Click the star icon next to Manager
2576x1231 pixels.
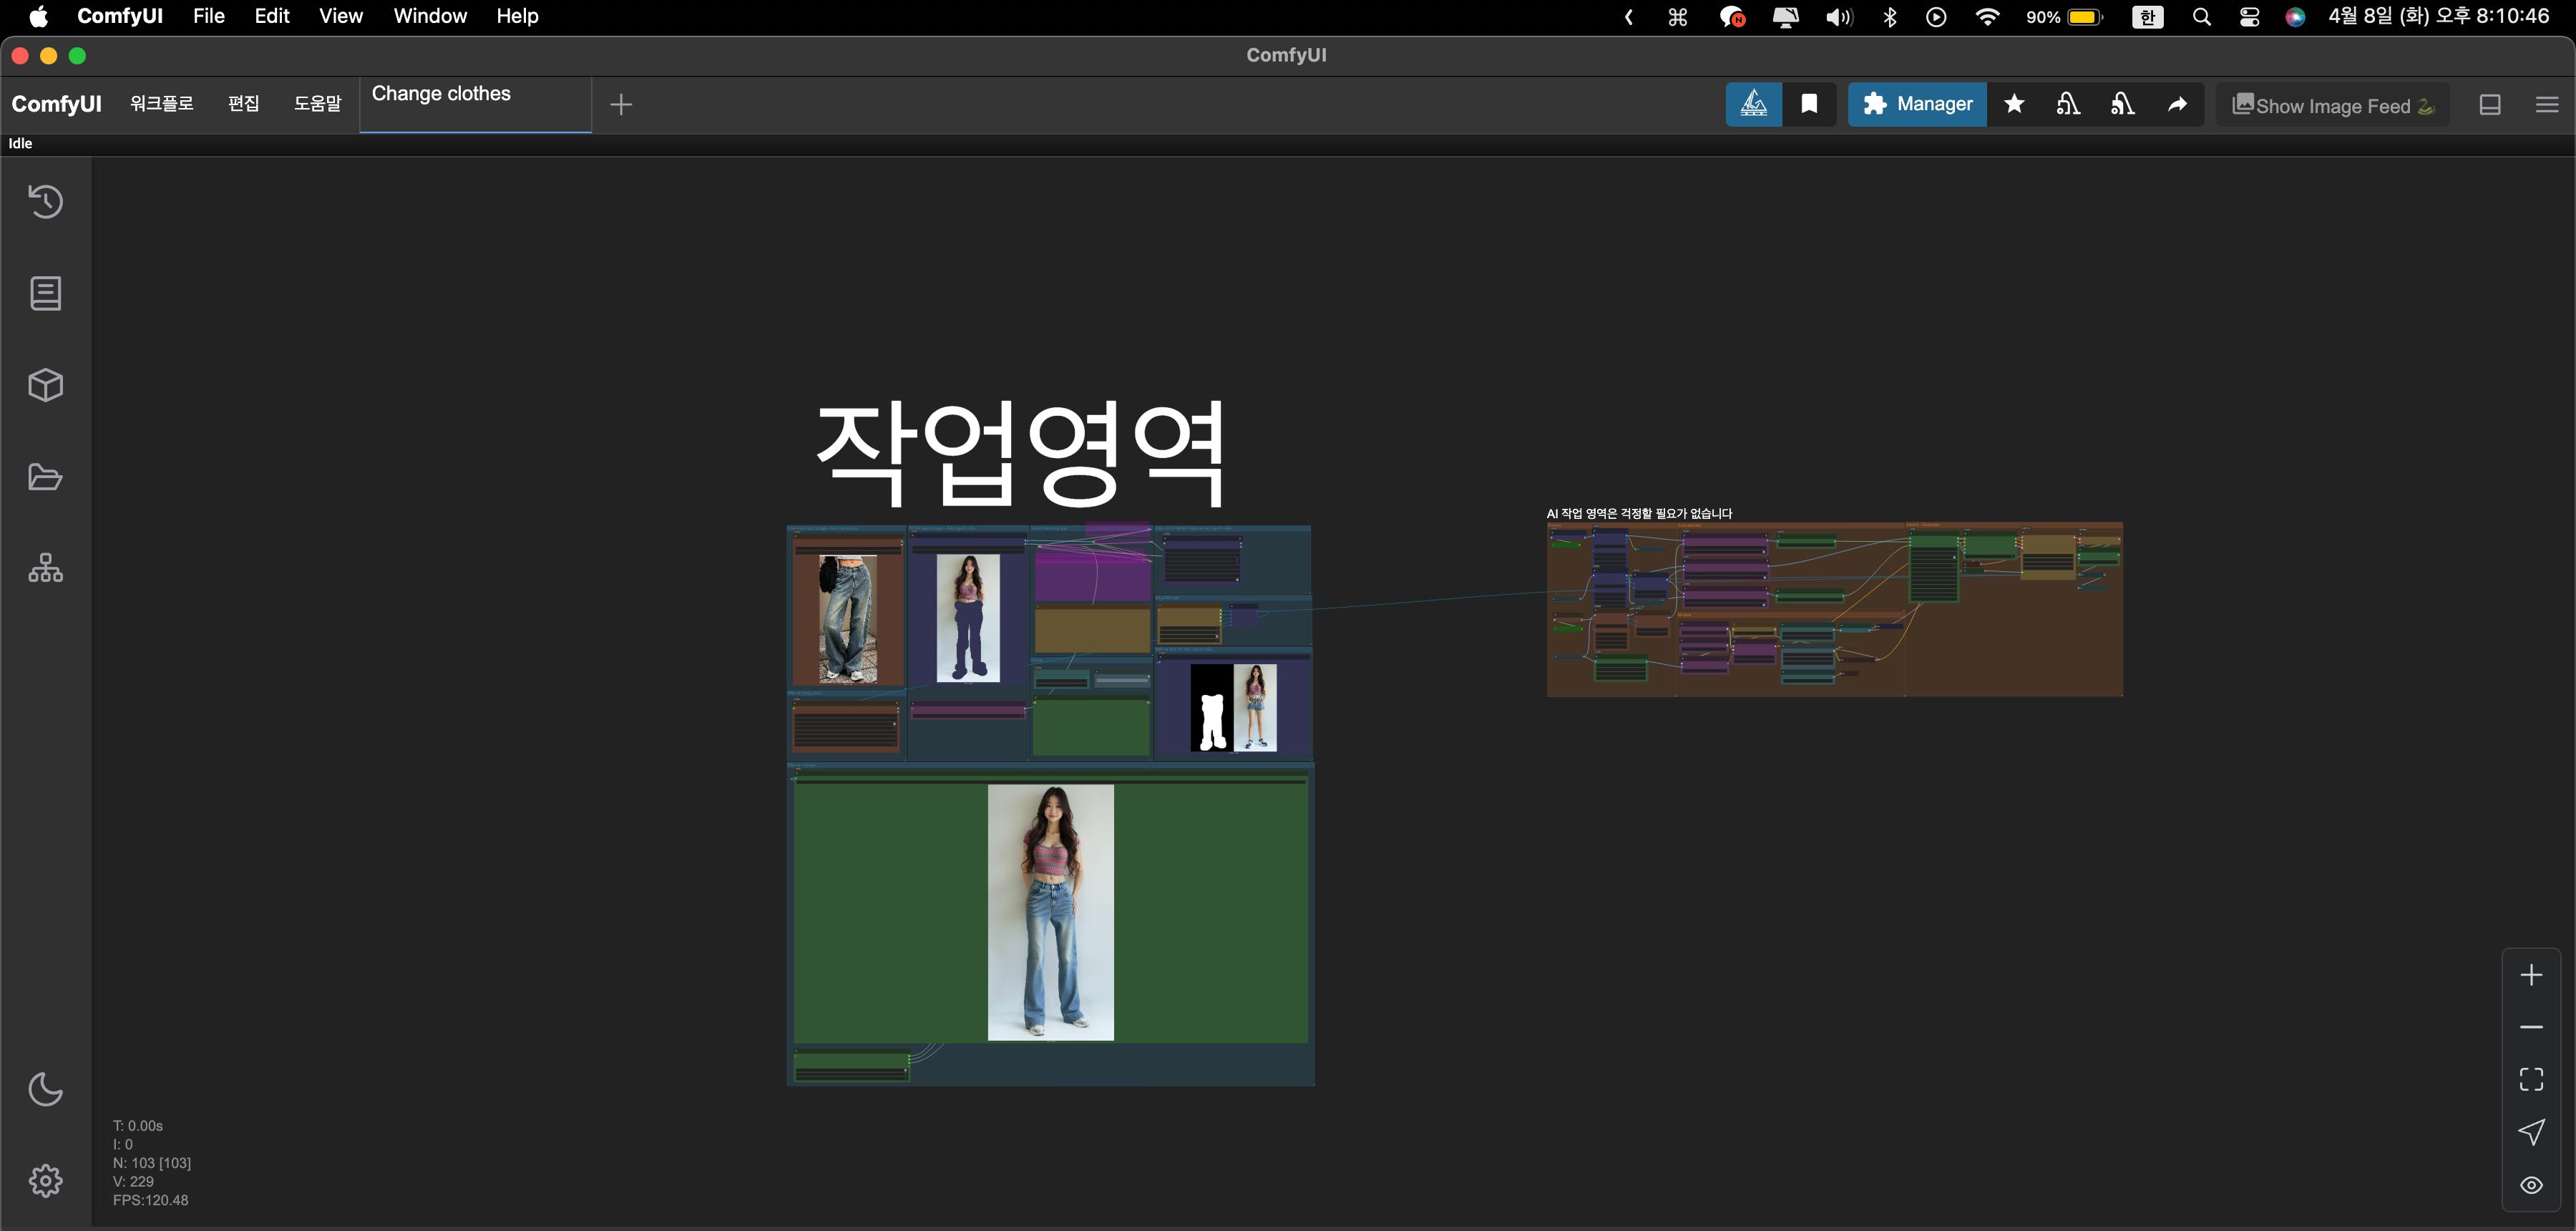(2014, 104)
